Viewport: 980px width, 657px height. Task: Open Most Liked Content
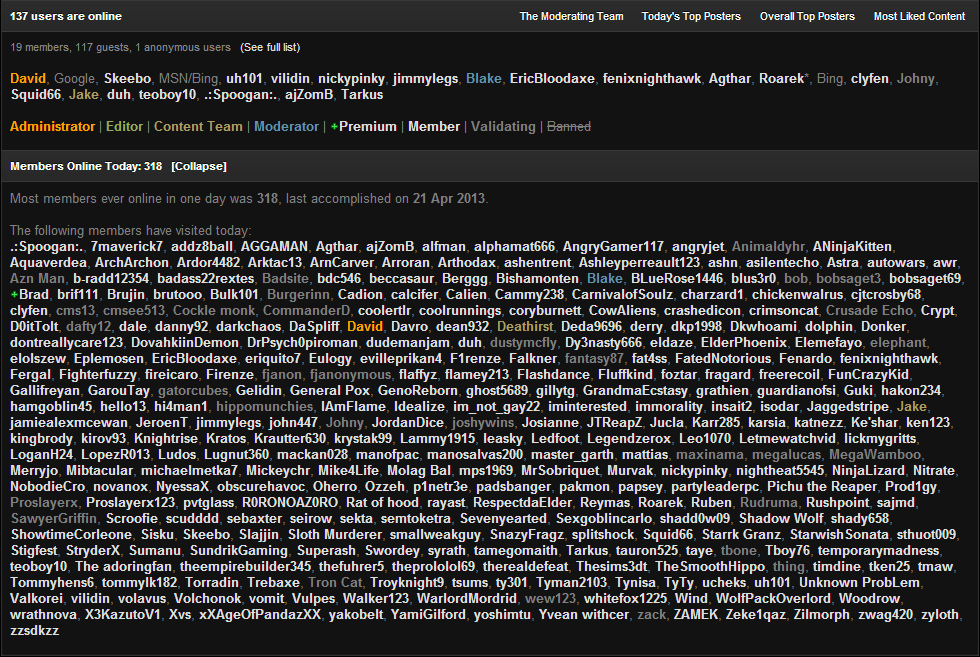pos(919,16)
